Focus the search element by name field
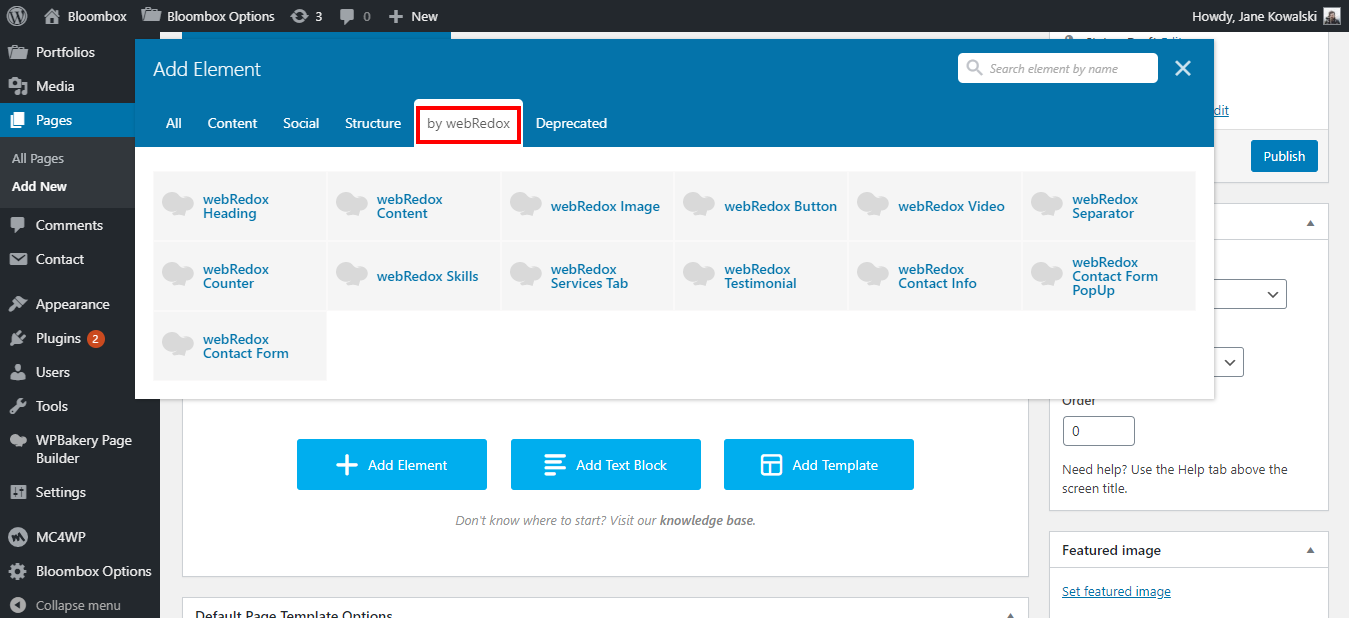The image size is (1349, 618). click(1058, 68)
